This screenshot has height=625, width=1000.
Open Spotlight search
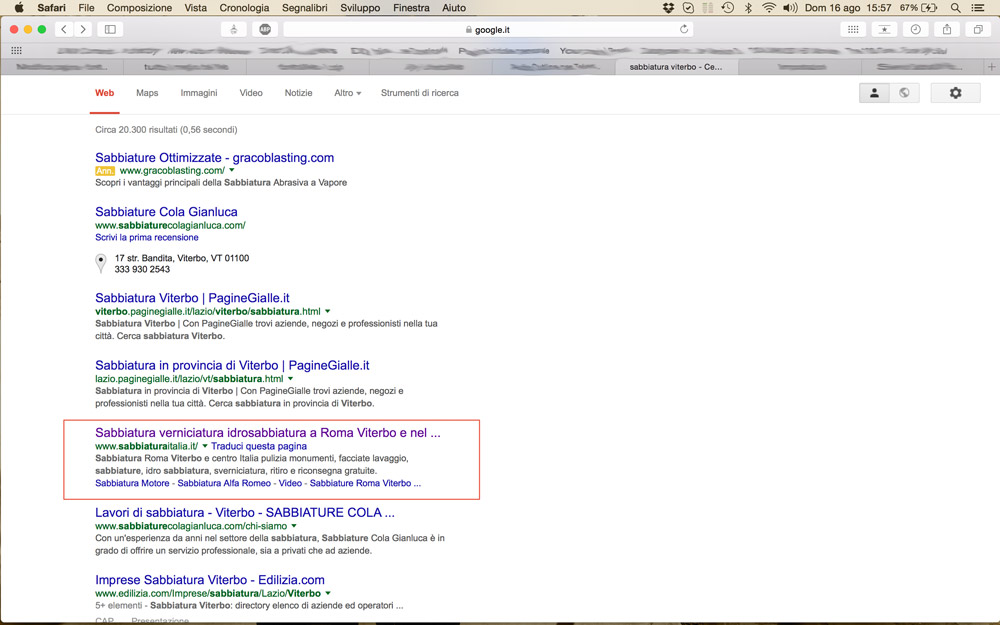click(955, 8)
